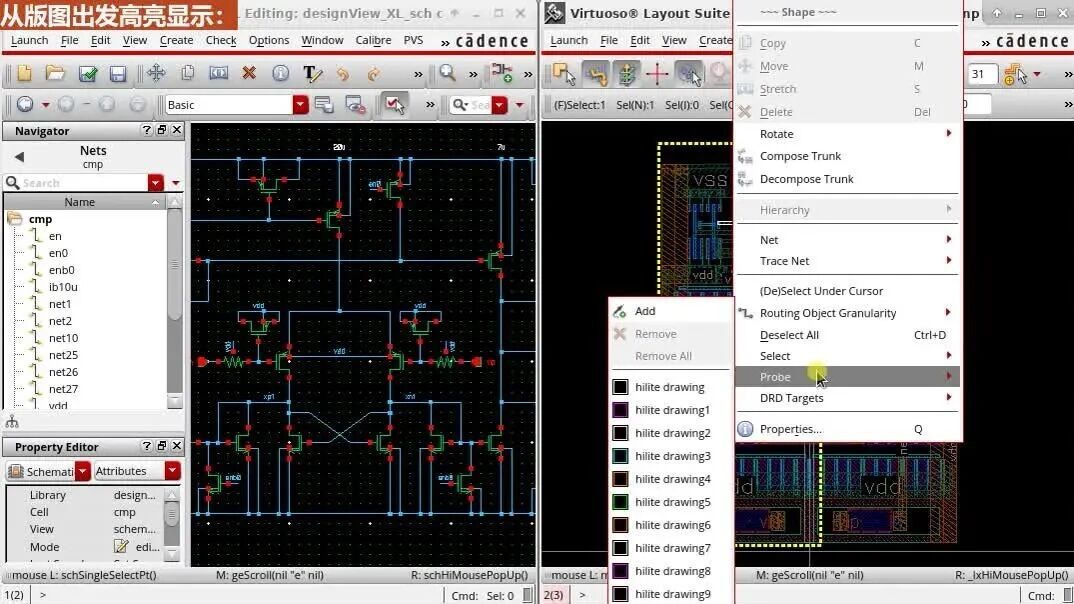Click the Go back round button in schematic toolbar
1074x604 pixels.
(x=25, y=104)
